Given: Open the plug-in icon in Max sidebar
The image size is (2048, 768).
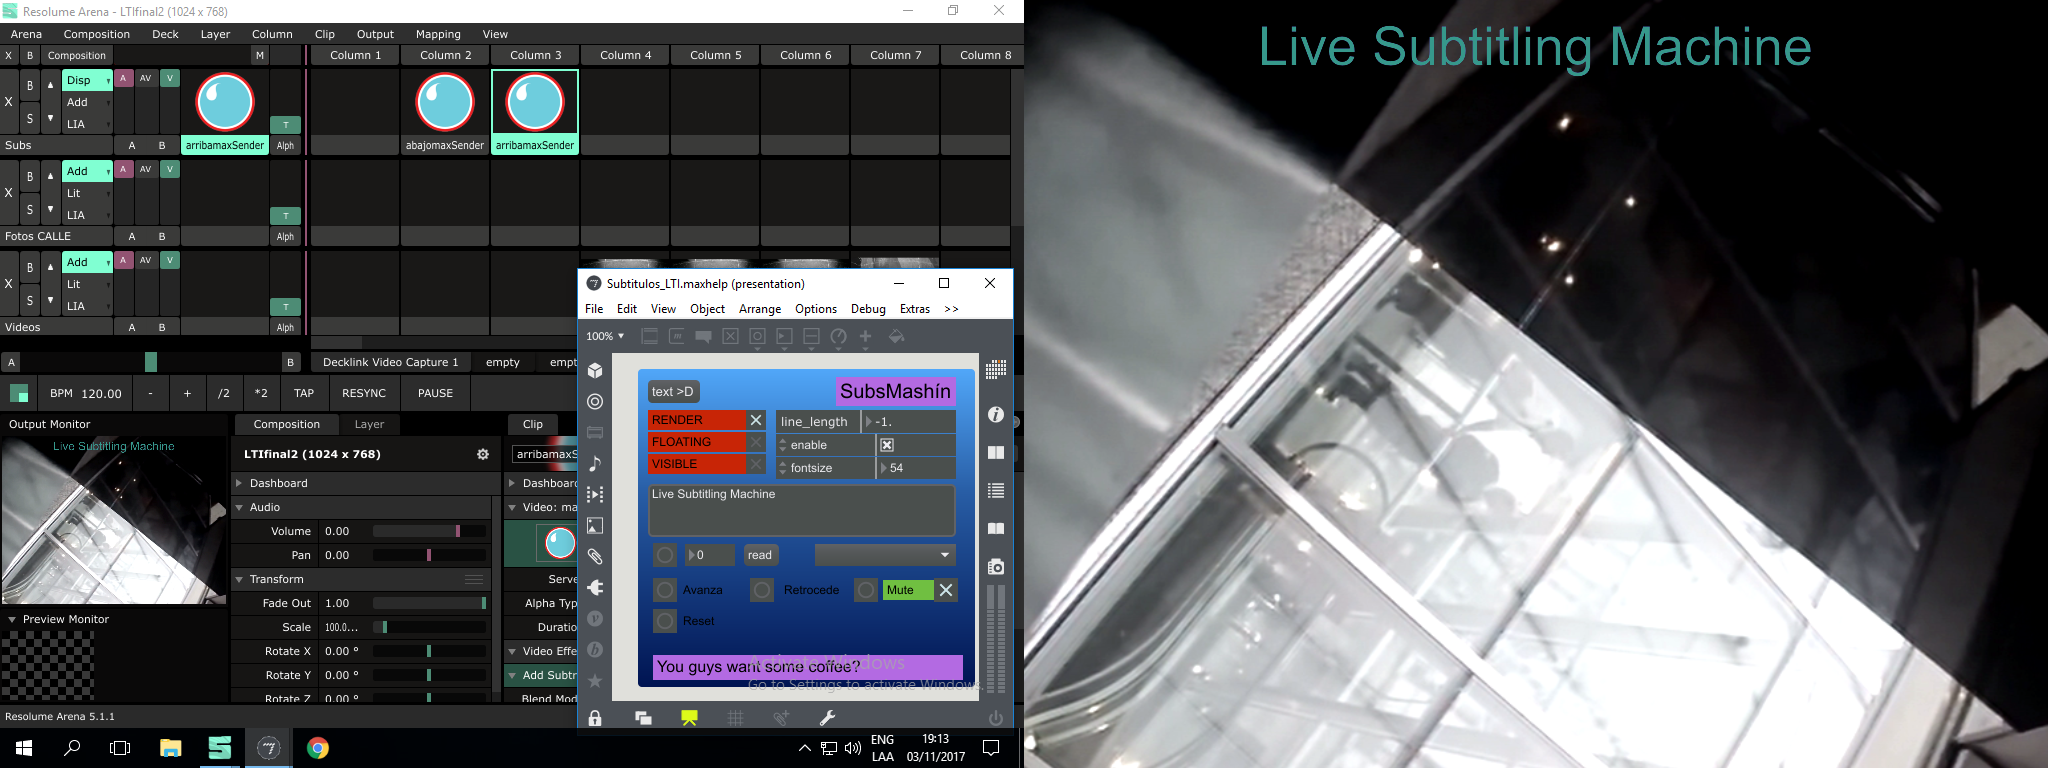Looking at the screenshot, I should (595, 587).
